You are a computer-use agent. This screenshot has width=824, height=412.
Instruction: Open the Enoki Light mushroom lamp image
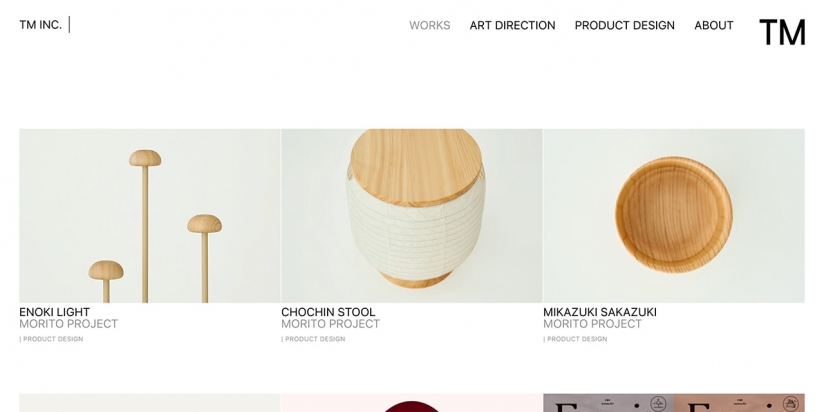click(x=150, y=215)
